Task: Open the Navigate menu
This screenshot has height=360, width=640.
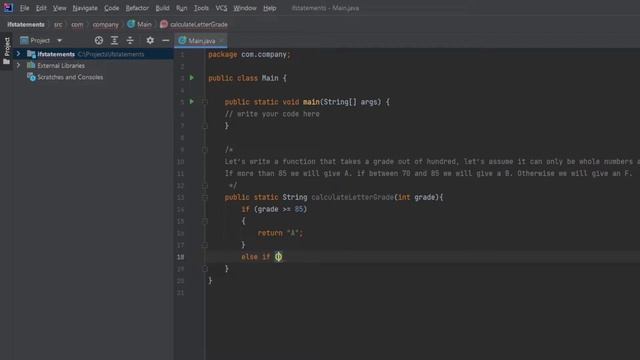Action: pyautogui.click(x=85, y=8)
